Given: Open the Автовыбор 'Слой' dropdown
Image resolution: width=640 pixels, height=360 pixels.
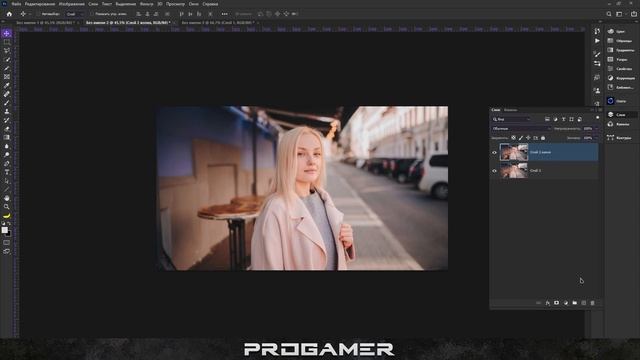Looking at the screenshot, I should click(x=75, y=14).
